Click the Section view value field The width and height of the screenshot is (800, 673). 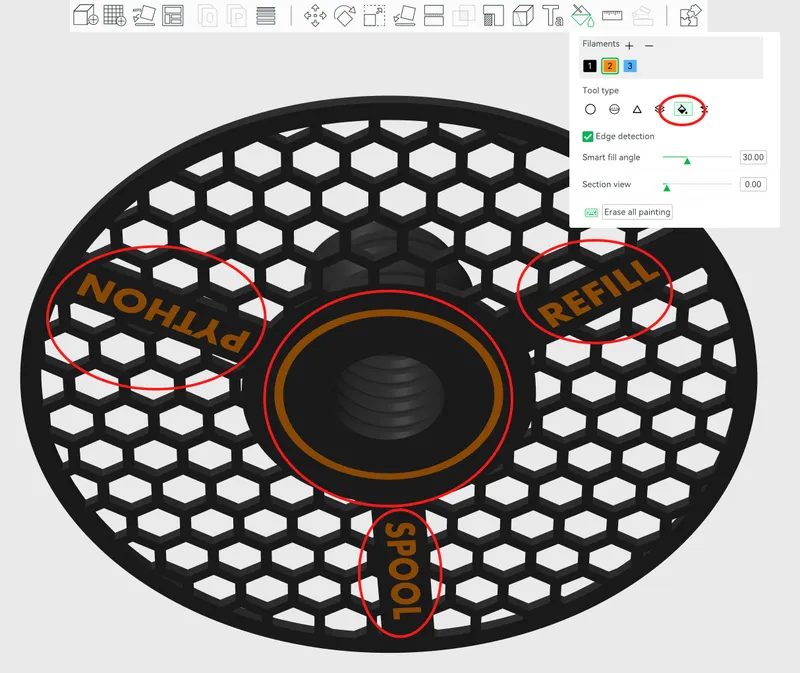753,184
